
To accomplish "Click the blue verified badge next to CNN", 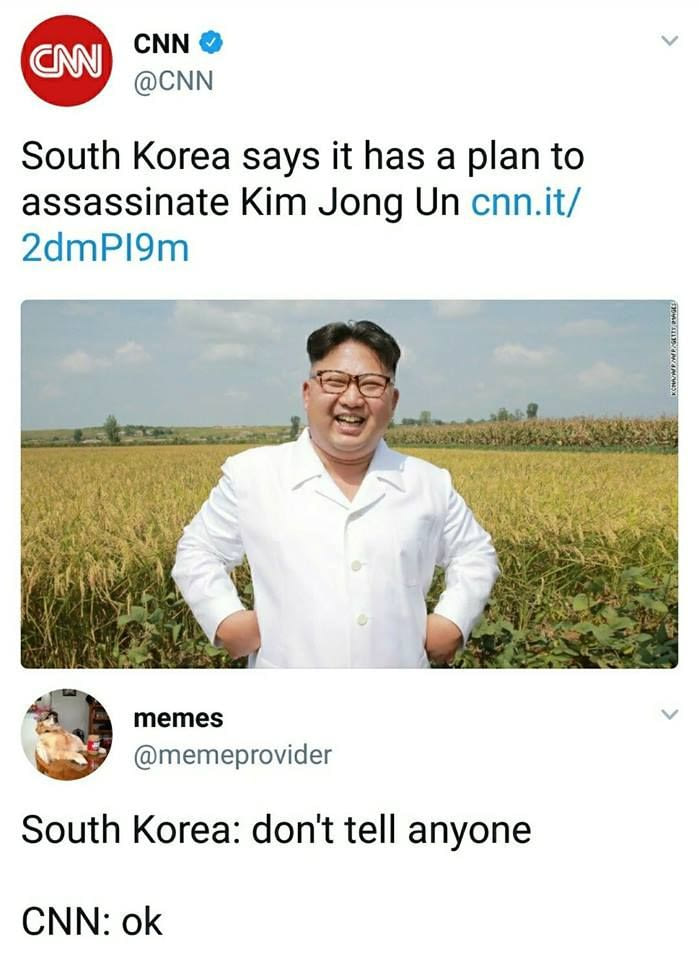I will (x=211, y=43).
